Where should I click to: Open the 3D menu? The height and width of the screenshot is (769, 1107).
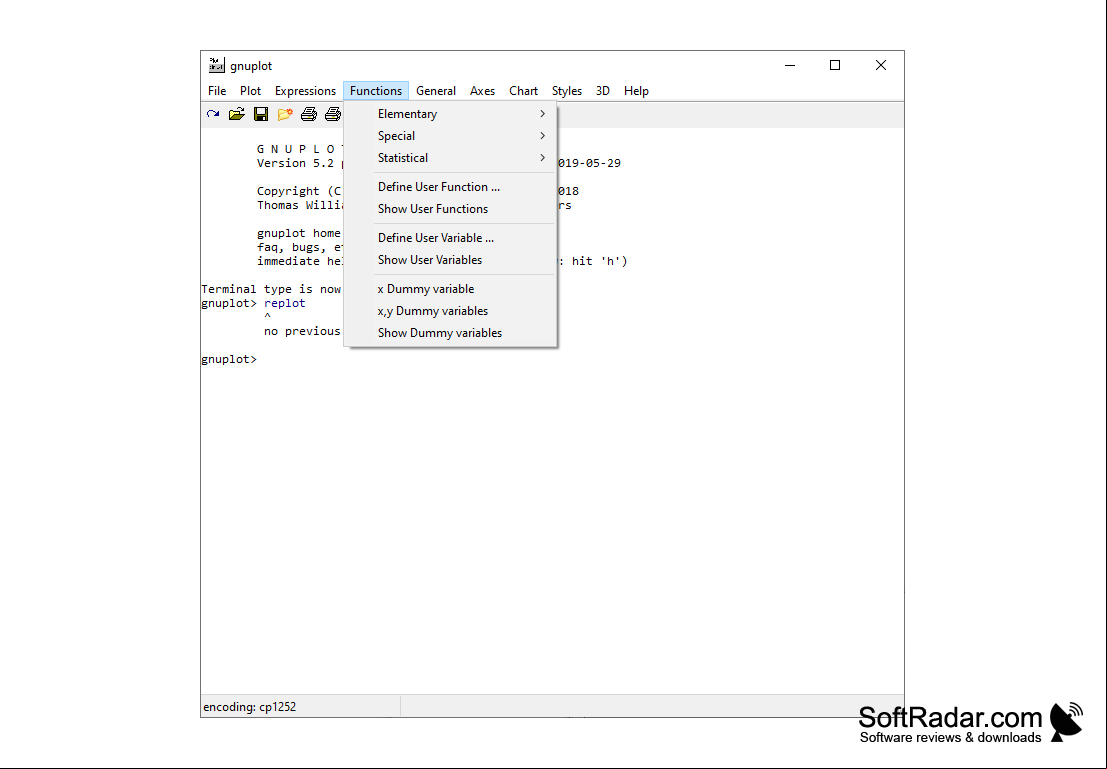602,91
